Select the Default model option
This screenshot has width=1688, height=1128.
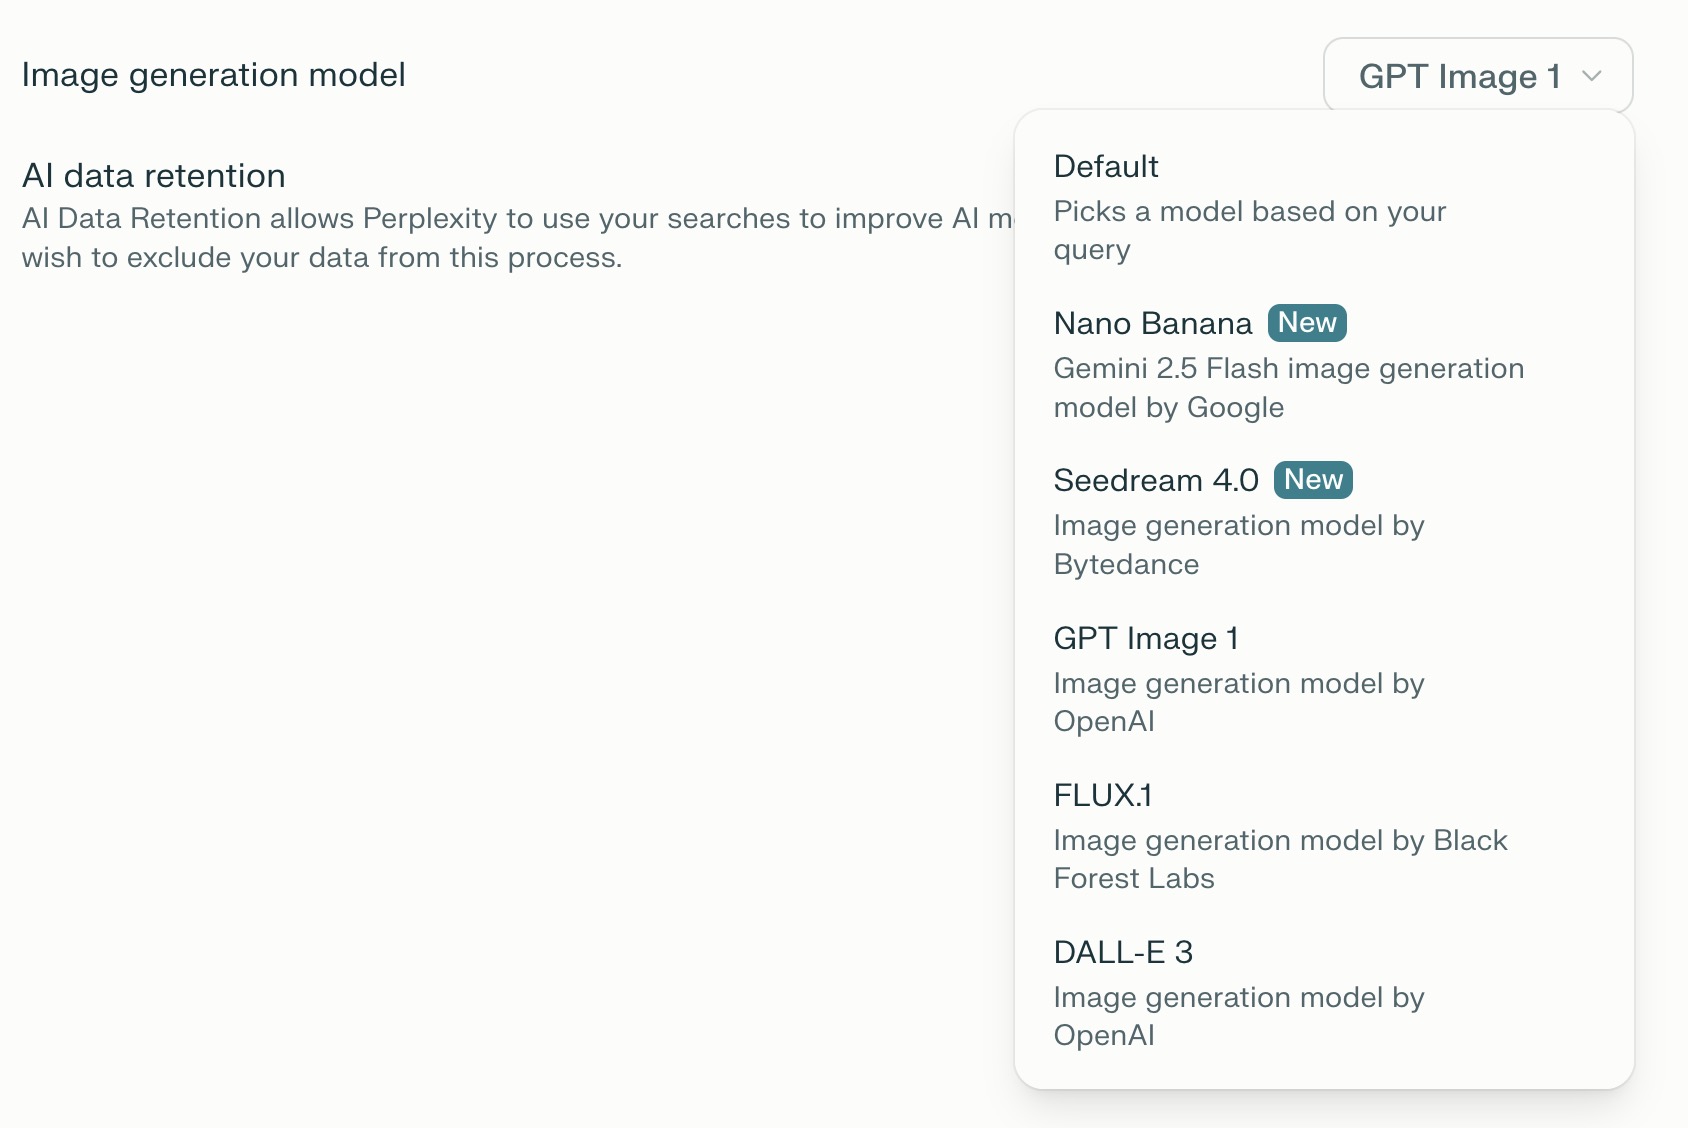tap(1106, 166)
